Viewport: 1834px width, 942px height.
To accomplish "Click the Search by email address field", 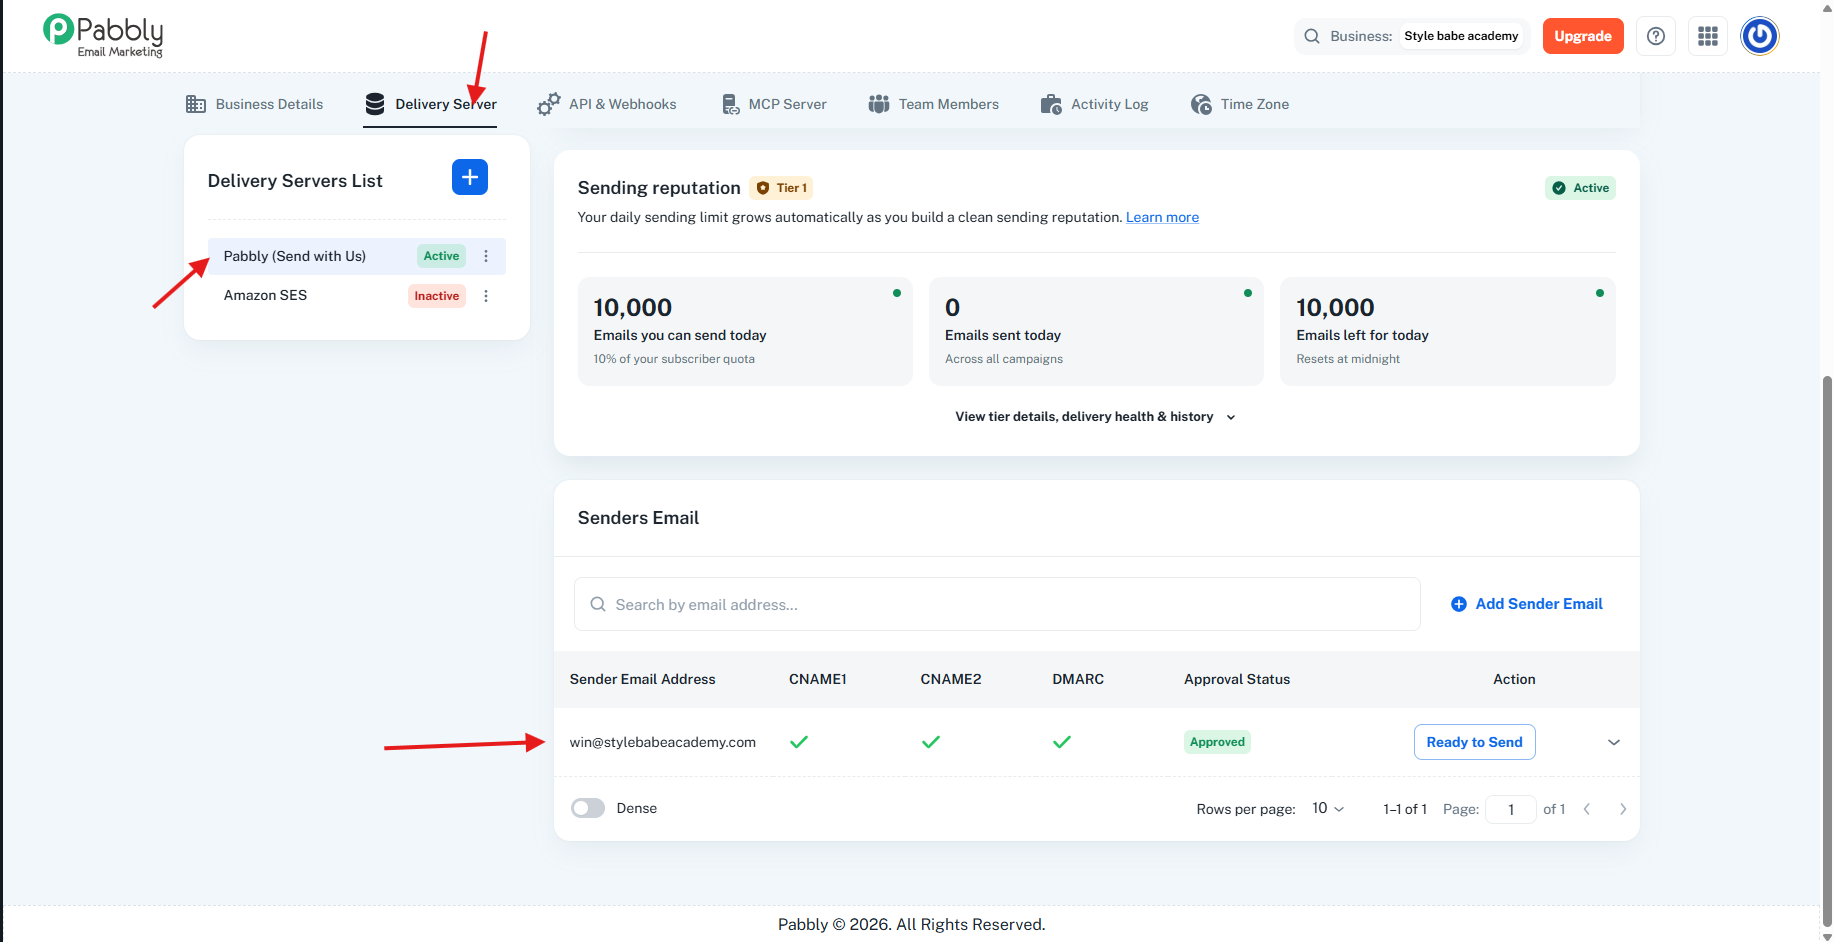I will (x=997, y=604).
